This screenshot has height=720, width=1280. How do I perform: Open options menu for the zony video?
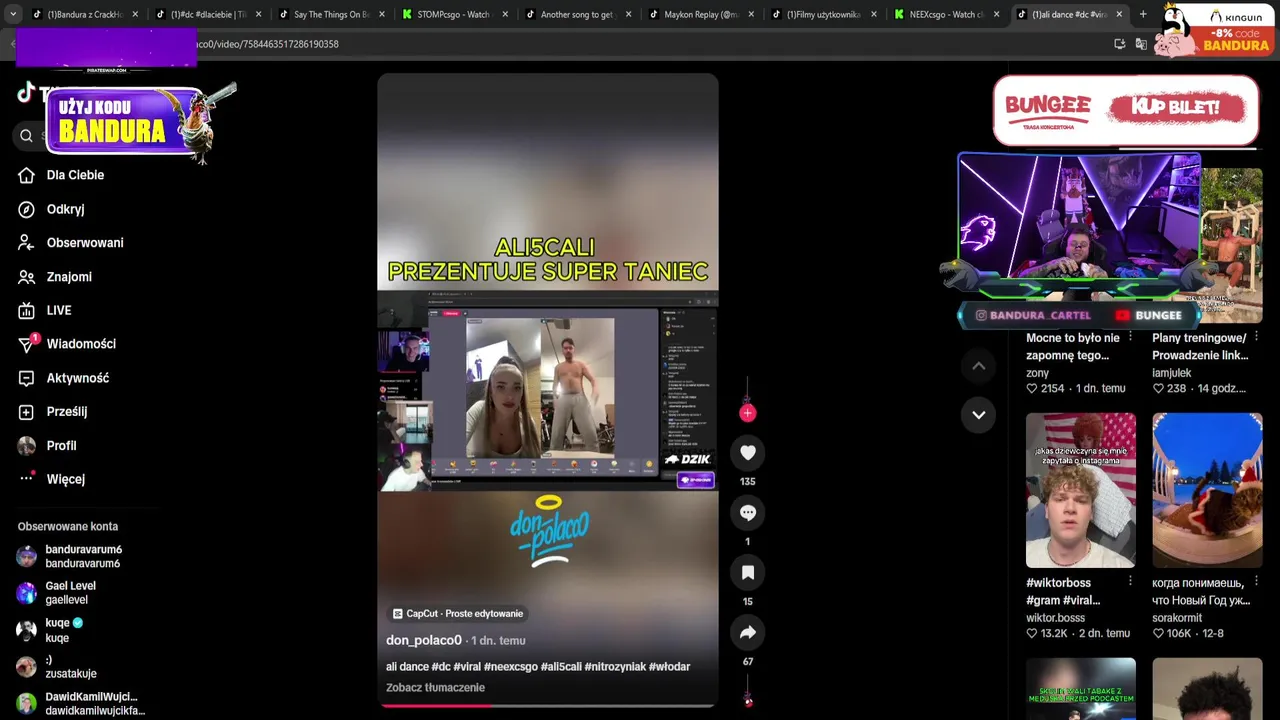(1131, 337)
